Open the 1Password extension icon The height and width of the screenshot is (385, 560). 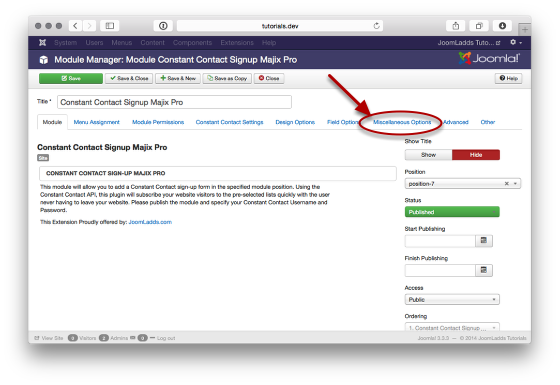coord(163,26)
